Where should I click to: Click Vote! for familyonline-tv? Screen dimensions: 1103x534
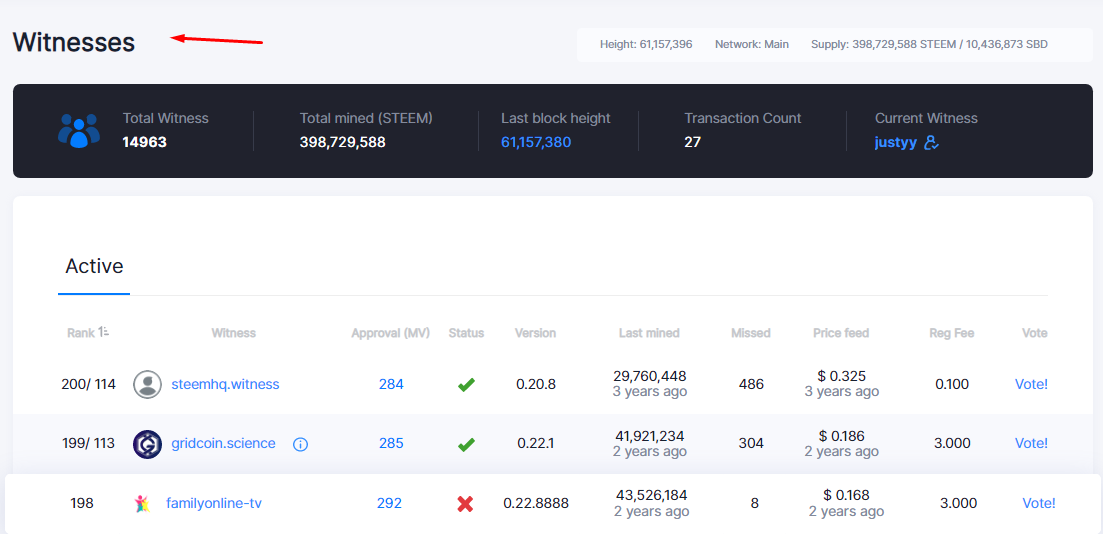point(1039,503)
